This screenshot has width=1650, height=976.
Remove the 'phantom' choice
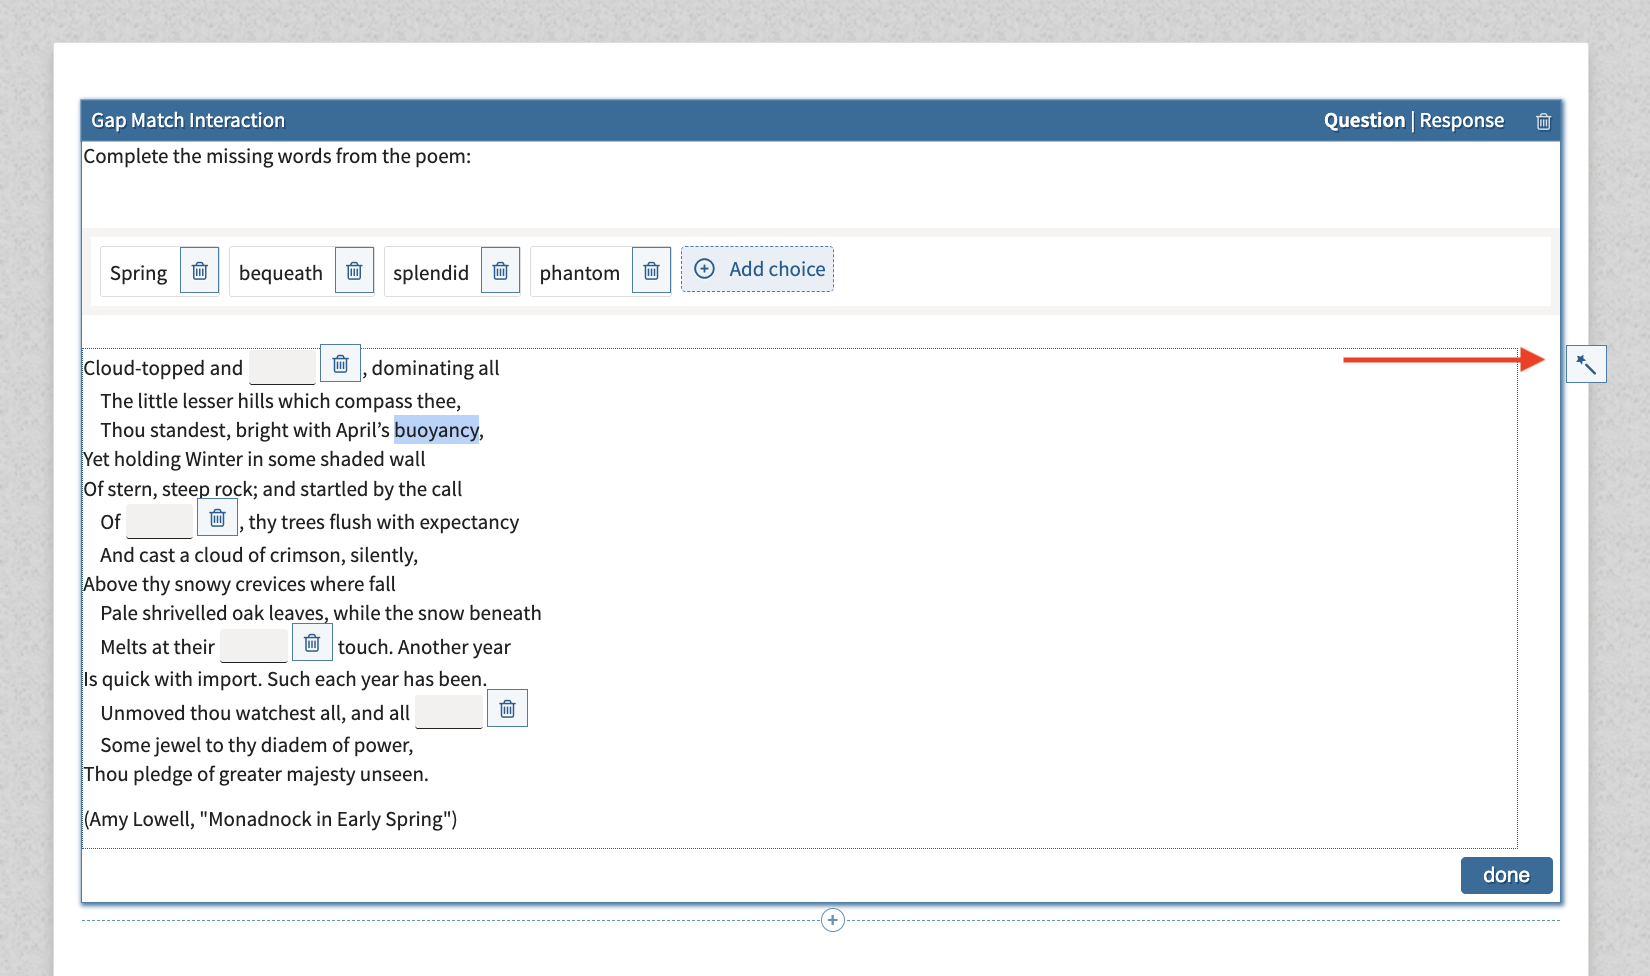[x=651, y=271]
